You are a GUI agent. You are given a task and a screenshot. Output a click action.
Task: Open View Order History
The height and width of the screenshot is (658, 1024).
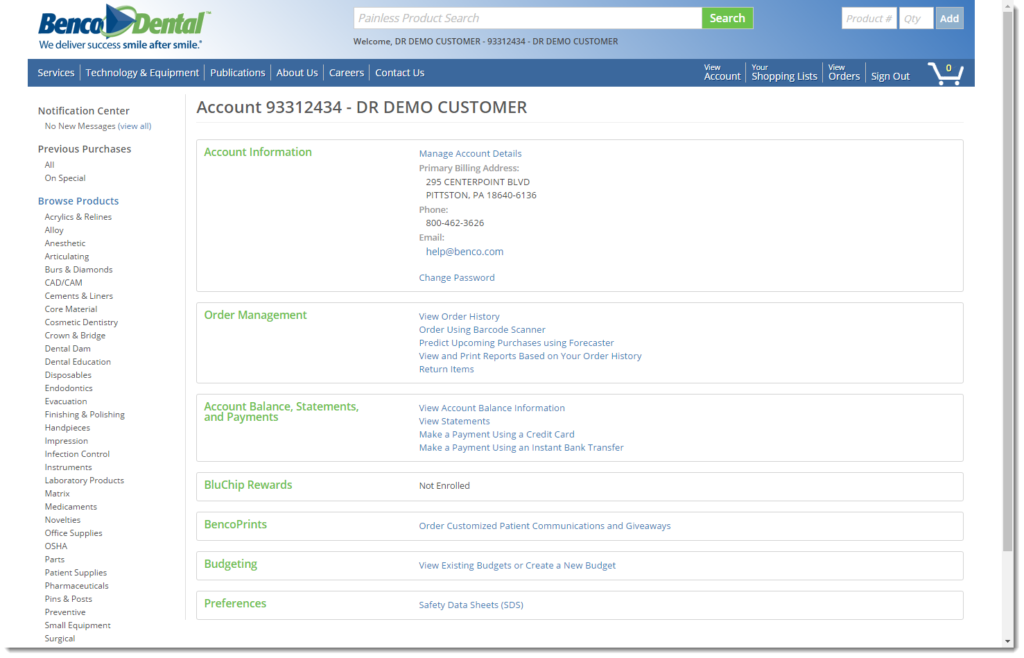[459, 316]
